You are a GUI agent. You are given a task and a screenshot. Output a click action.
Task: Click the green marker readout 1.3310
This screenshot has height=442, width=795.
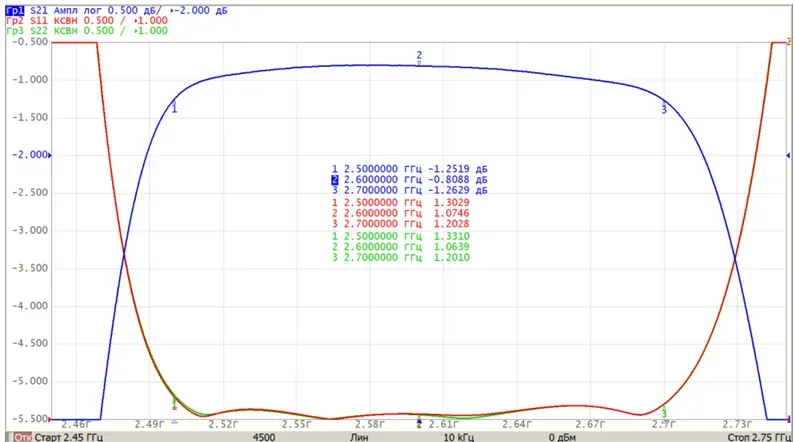451,236
